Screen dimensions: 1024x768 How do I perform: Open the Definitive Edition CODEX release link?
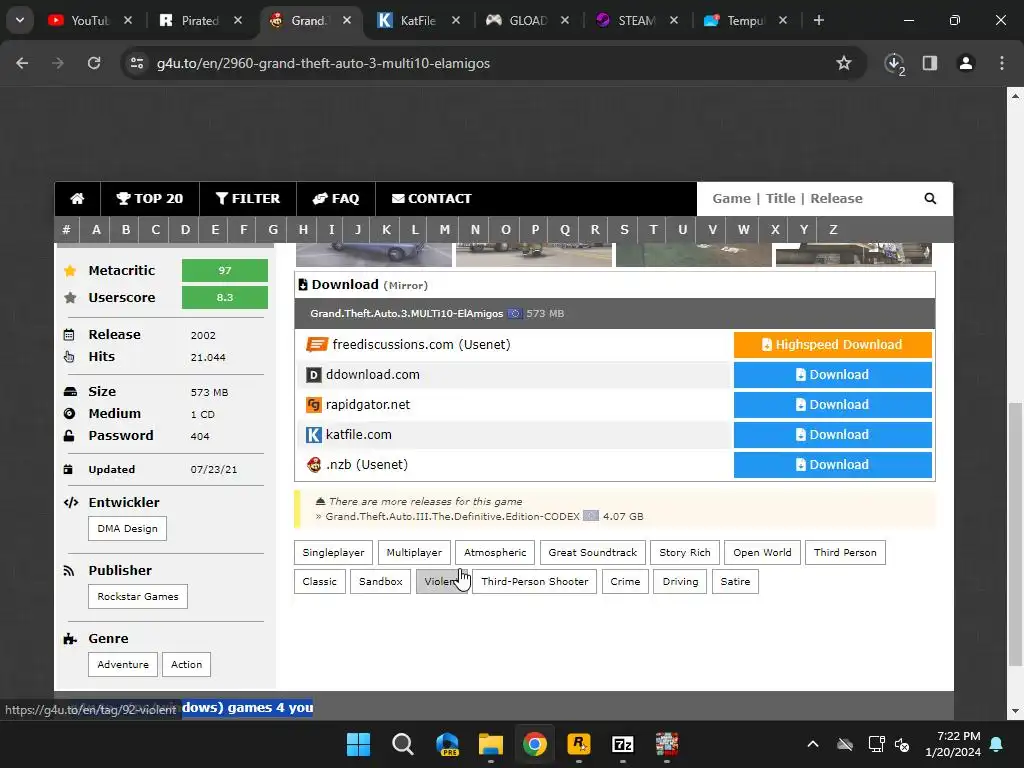click(x=453, y=517)
